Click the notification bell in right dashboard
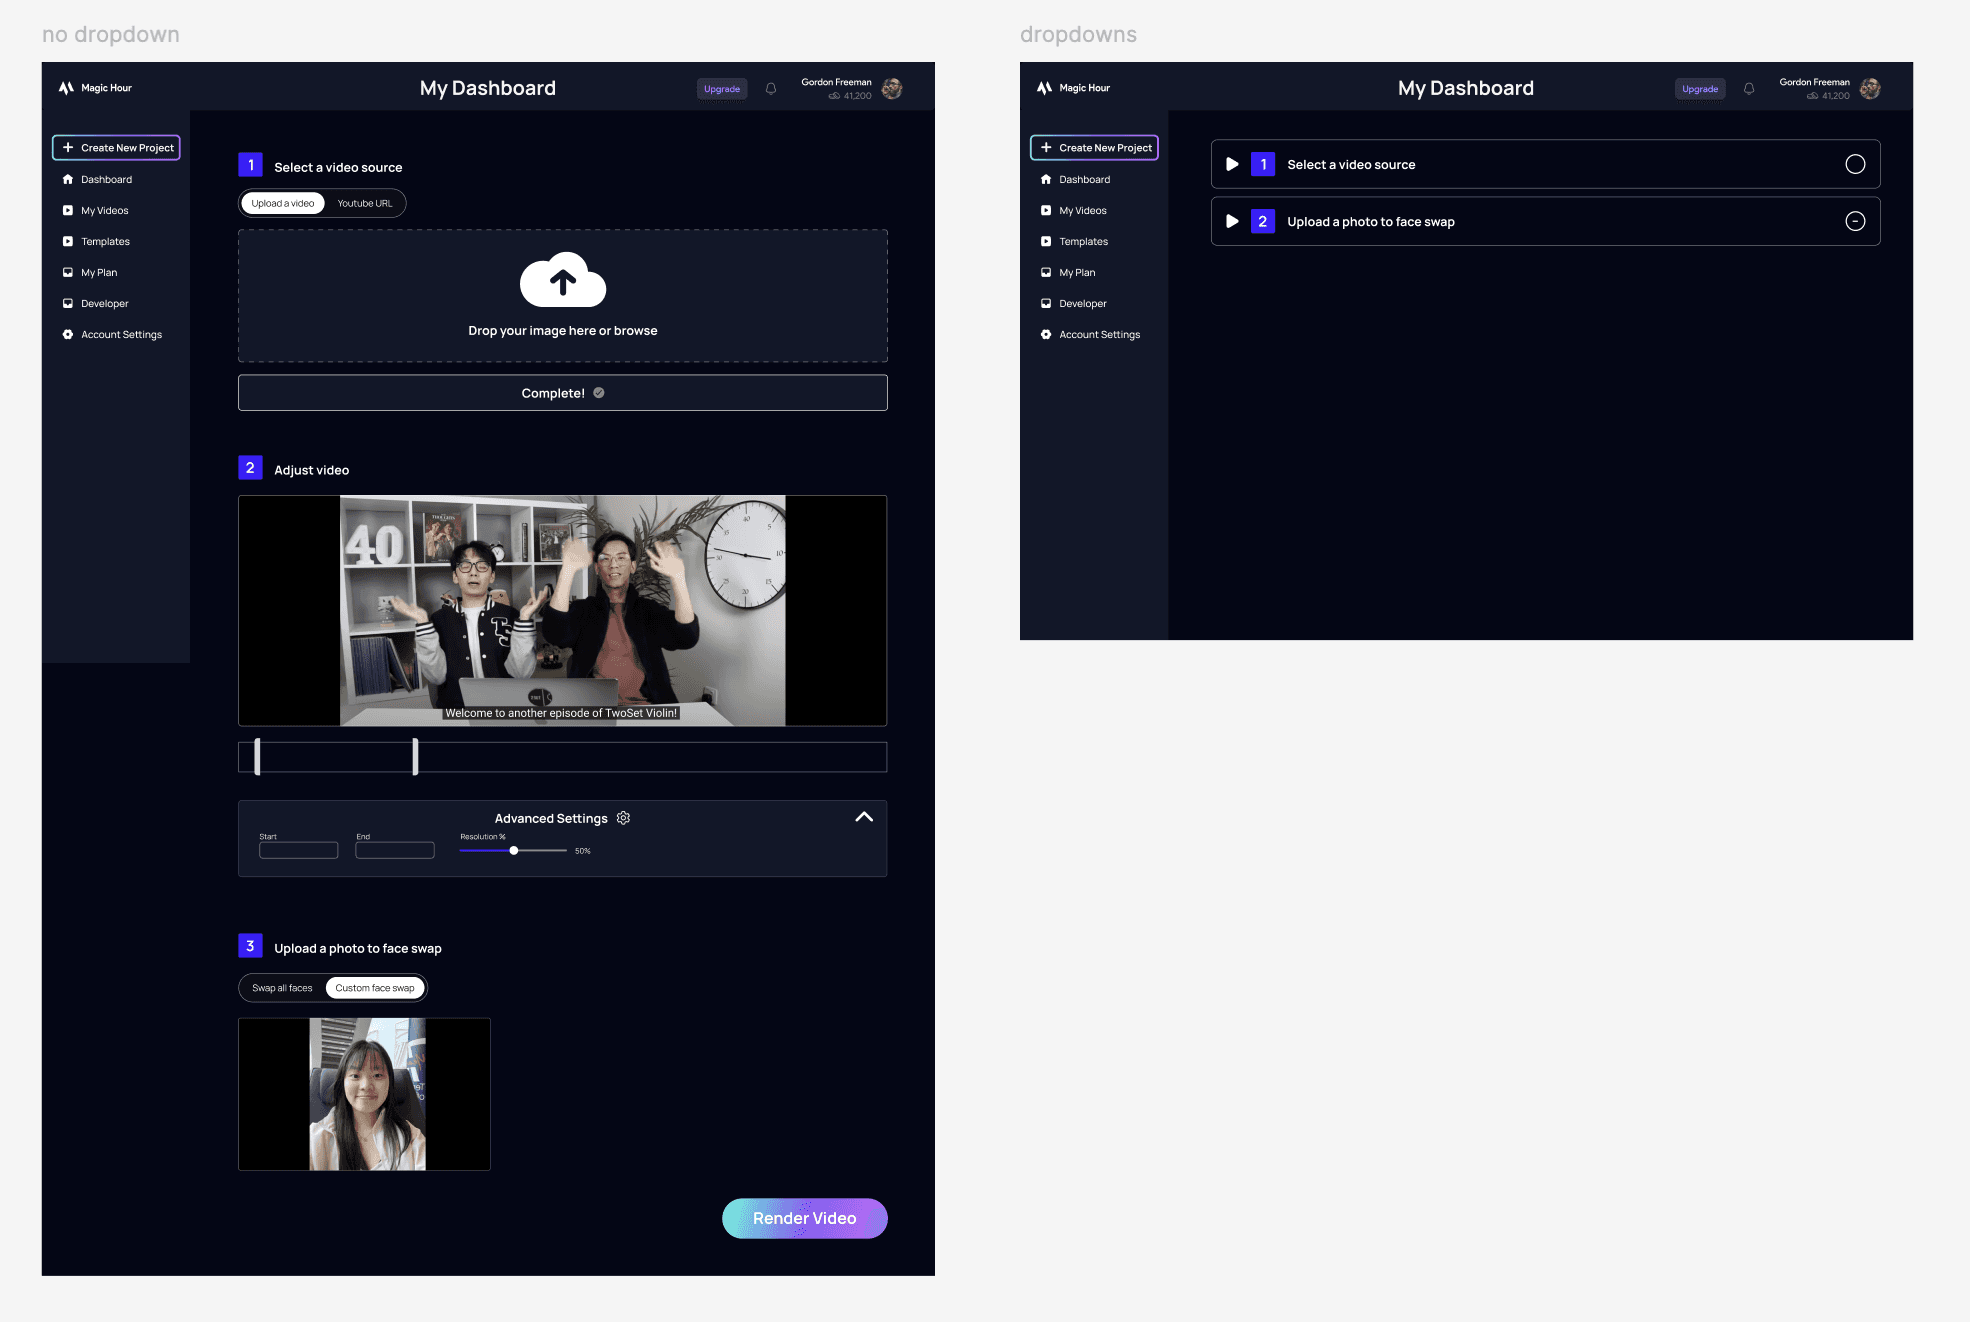 click(x=1749, y=89)
